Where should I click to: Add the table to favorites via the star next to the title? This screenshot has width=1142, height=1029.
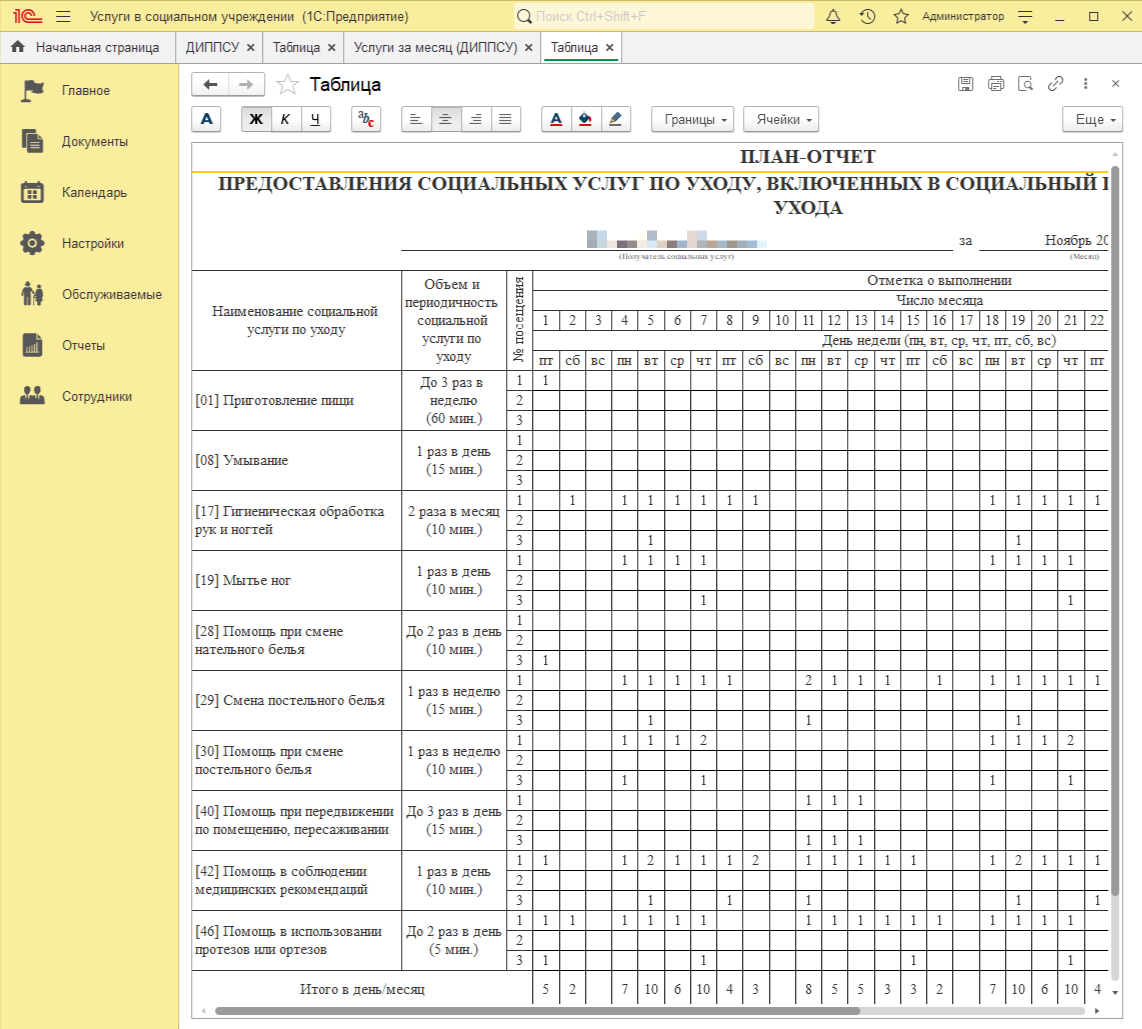coord(287,85)
